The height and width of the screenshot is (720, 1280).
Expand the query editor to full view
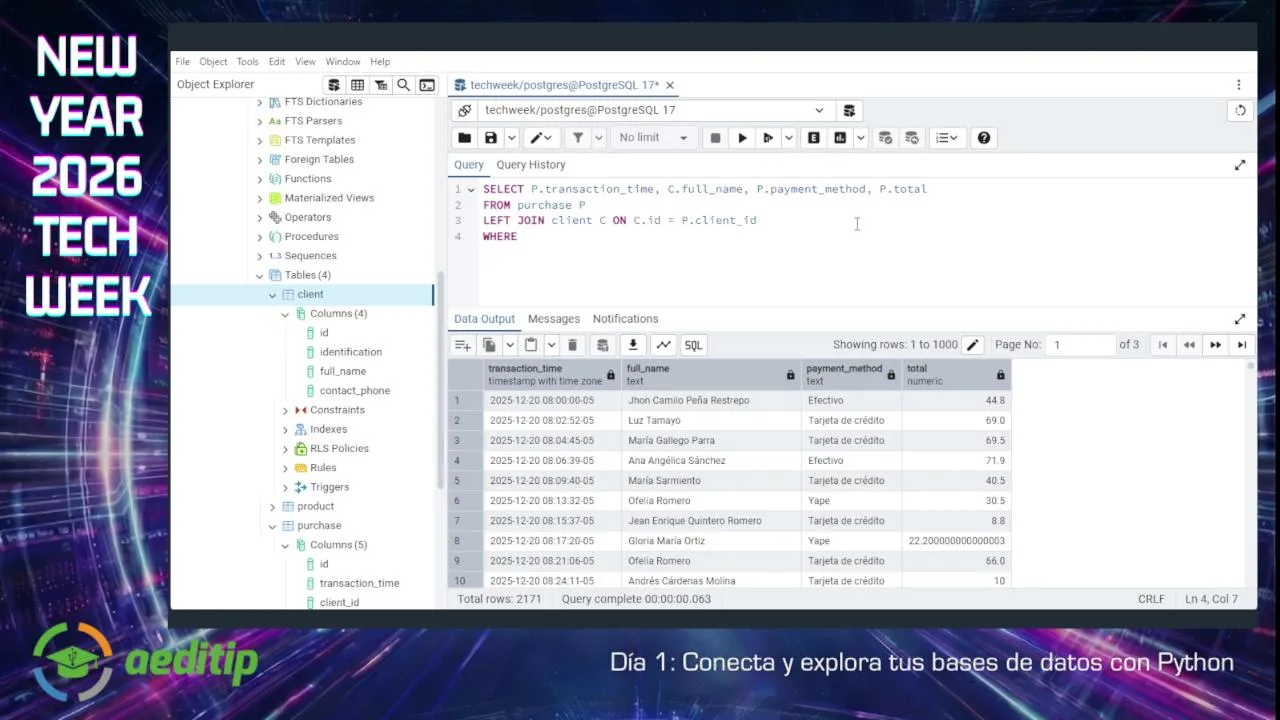1240,165
